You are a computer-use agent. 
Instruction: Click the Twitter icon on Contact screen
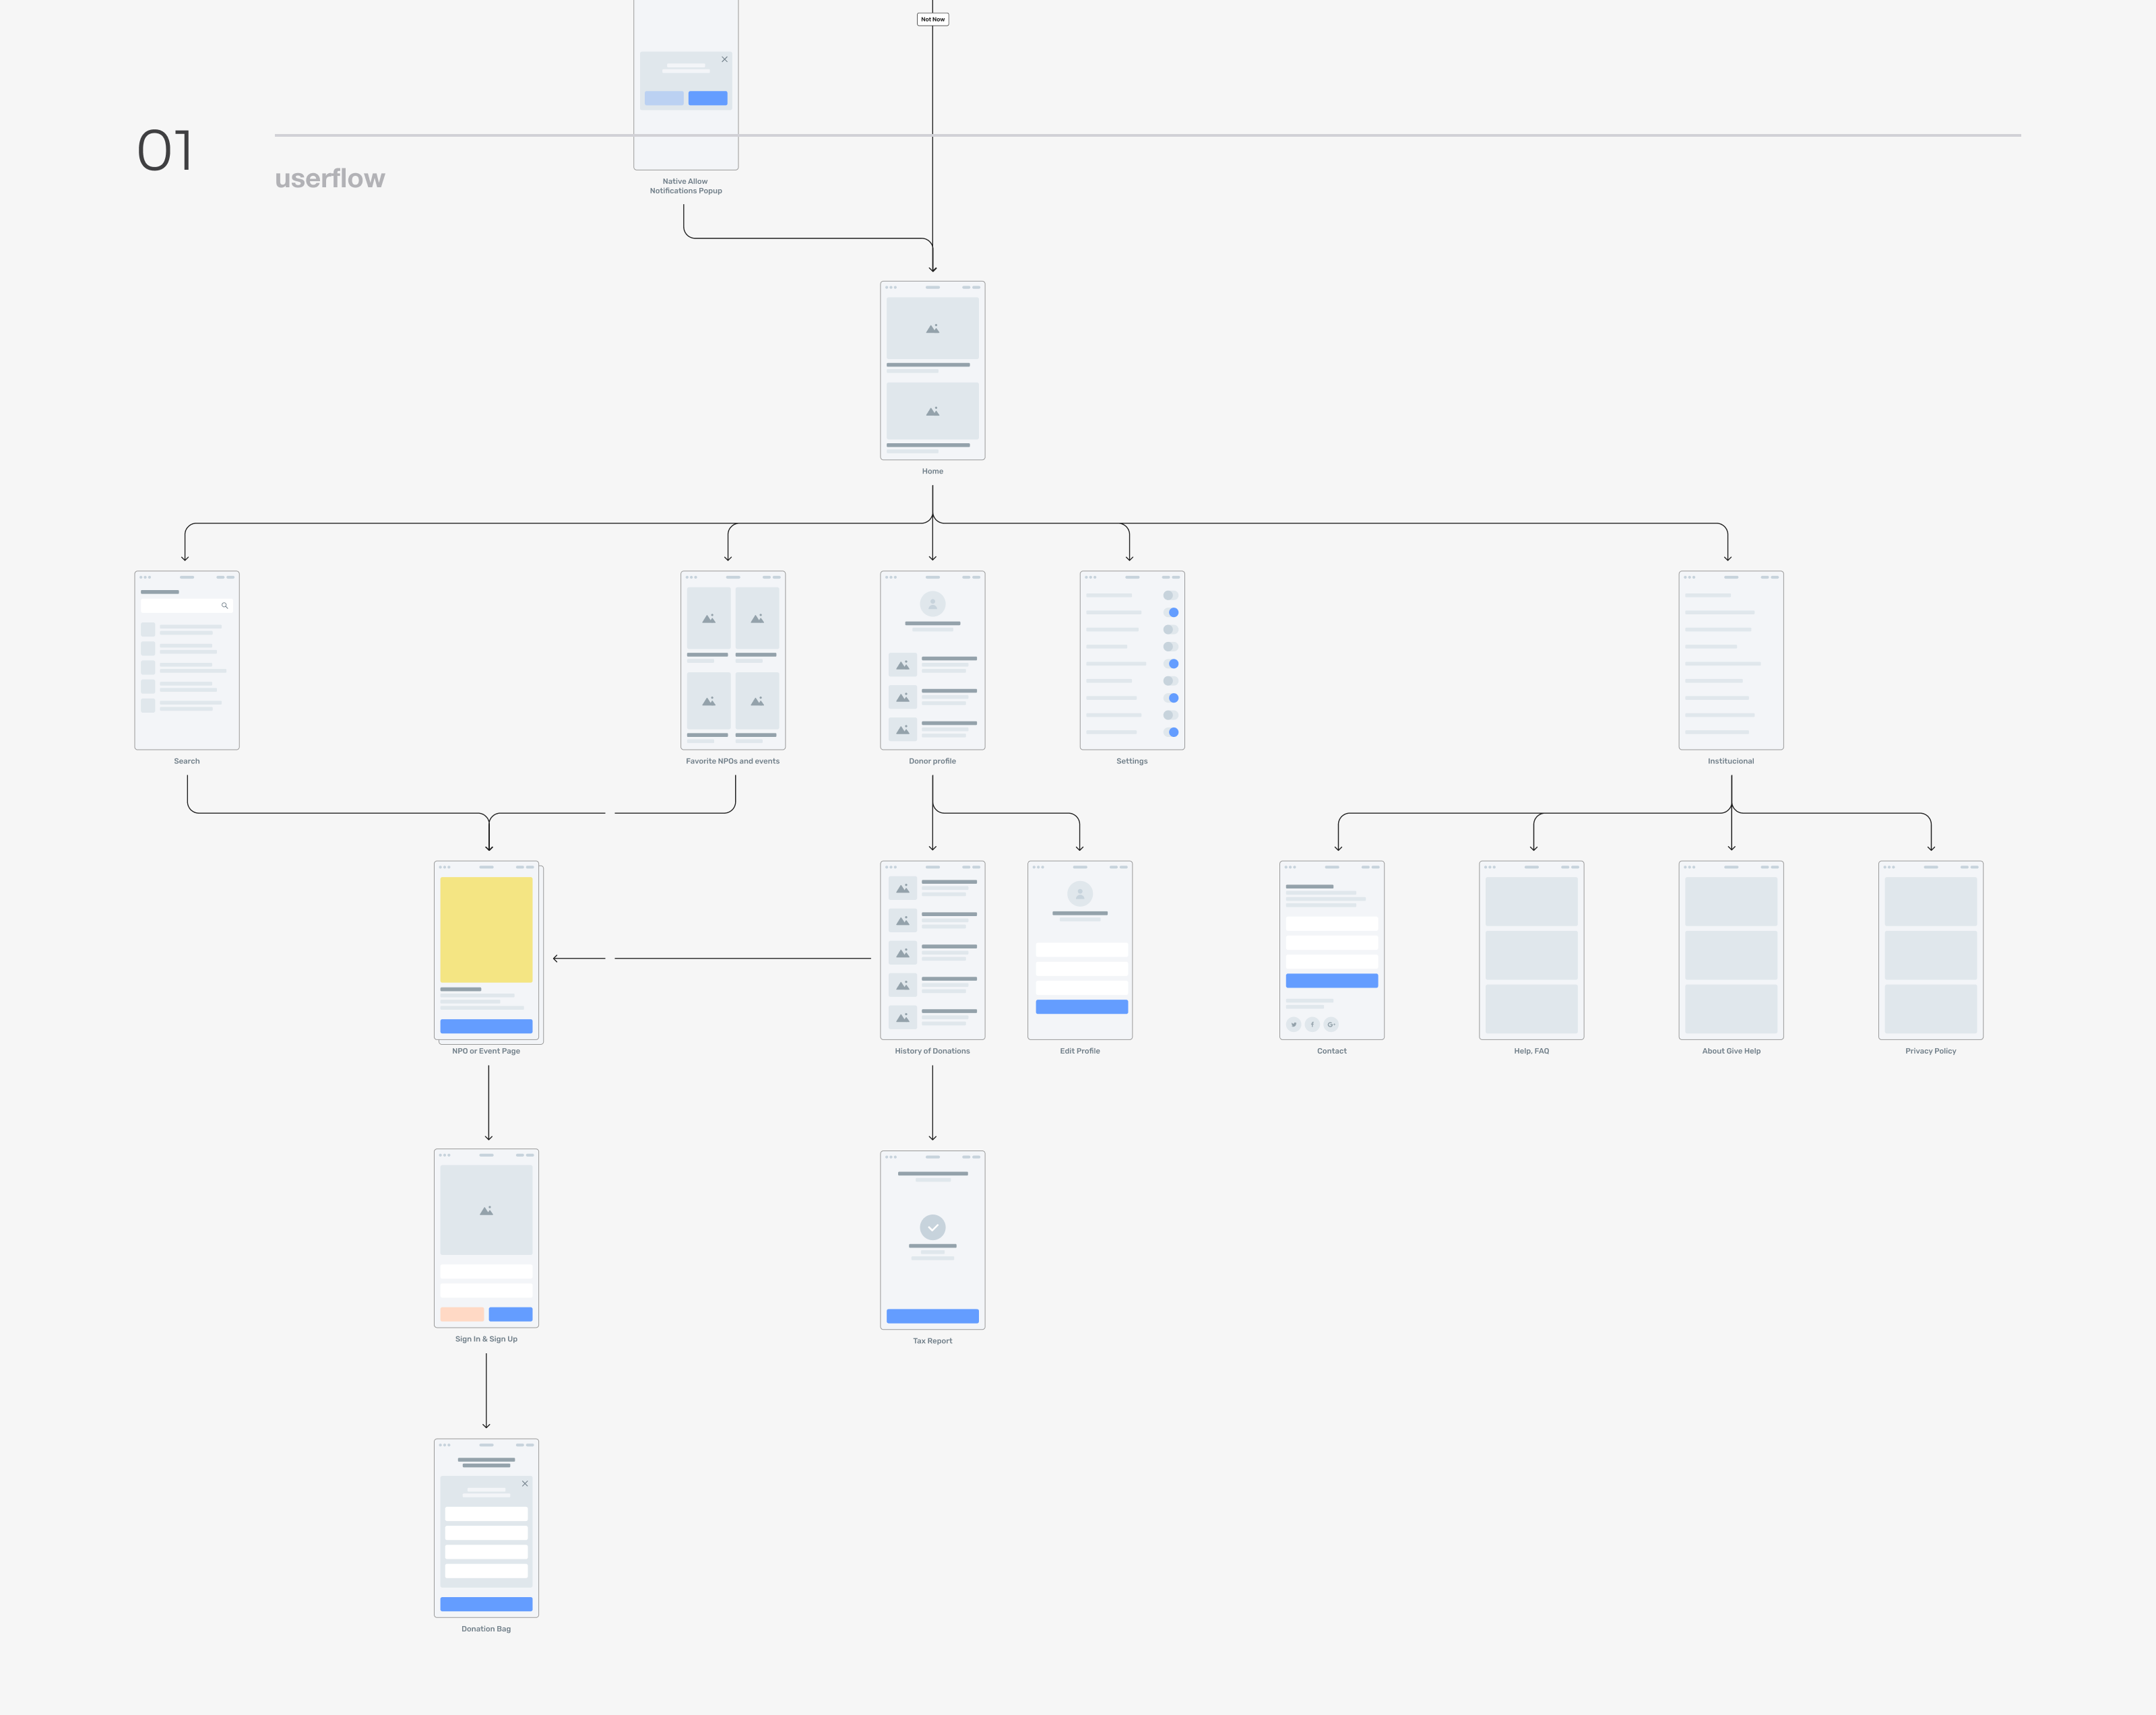click(1294, 1024)
